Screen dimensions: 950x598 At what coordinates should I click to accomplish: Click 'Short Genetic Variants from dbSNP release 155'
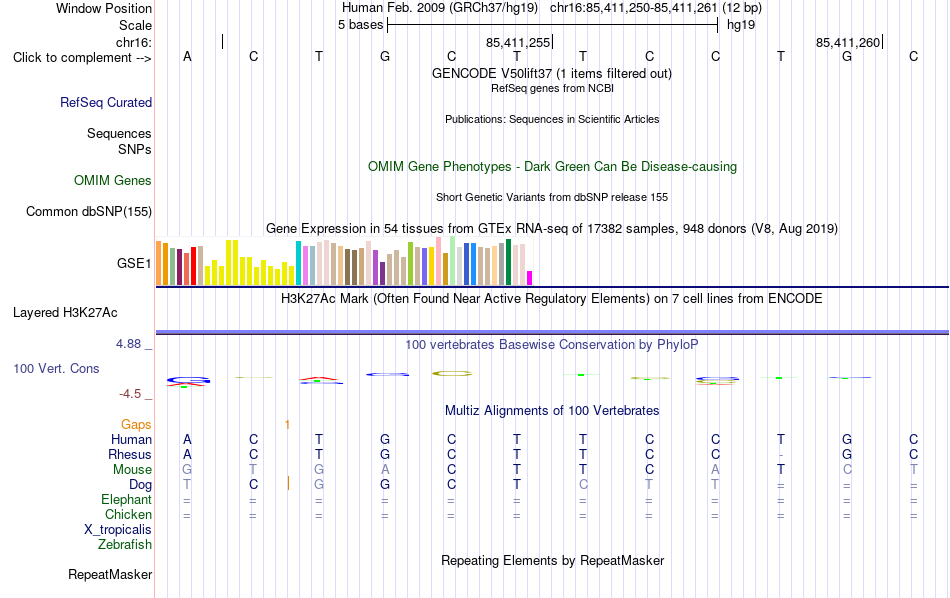click(x=552, y=198)
